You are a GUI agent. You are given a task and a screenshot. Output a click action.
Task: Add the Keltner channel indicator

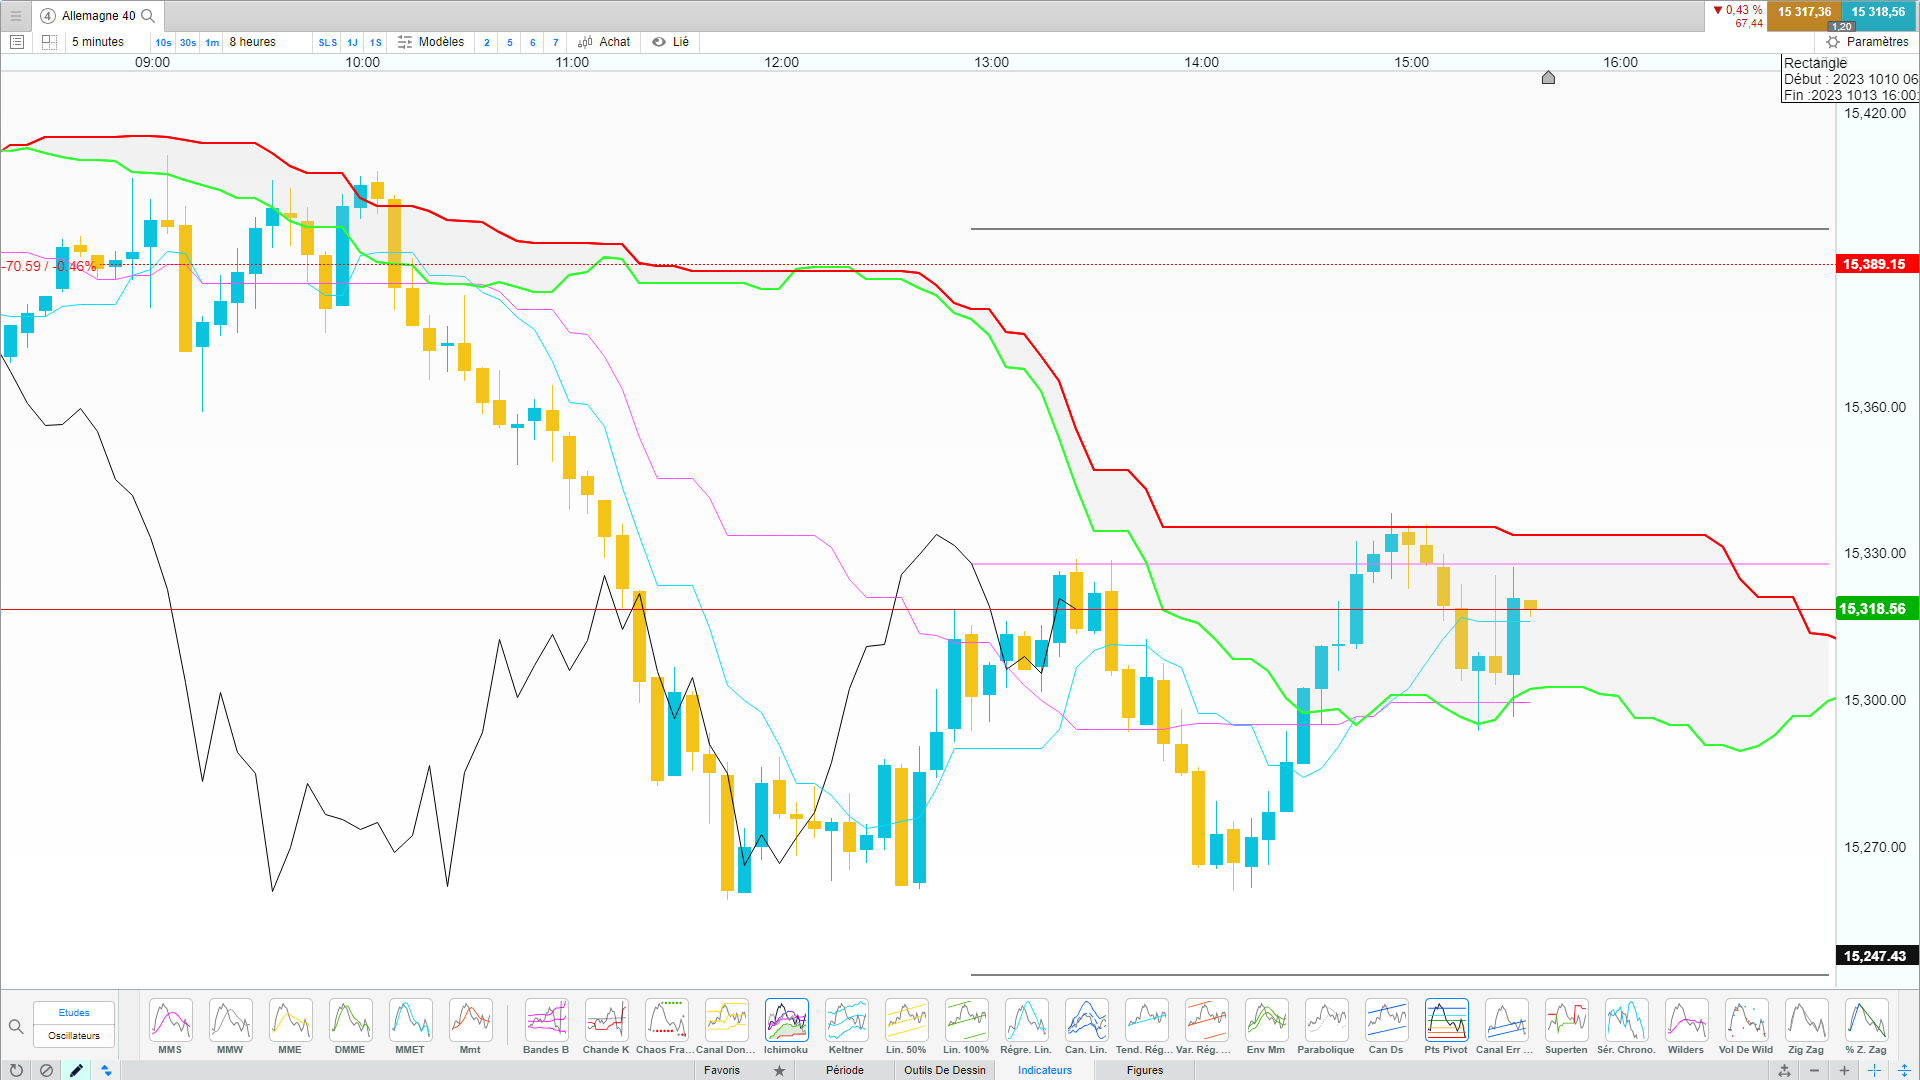click(x=846, y=1021)
